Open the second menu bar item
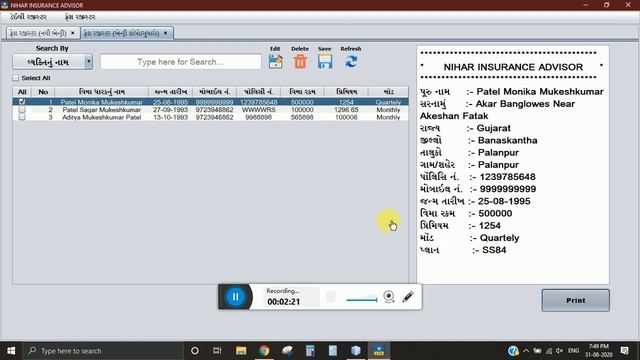The height and width of the screenshot is (360, 640). [80, 17]
